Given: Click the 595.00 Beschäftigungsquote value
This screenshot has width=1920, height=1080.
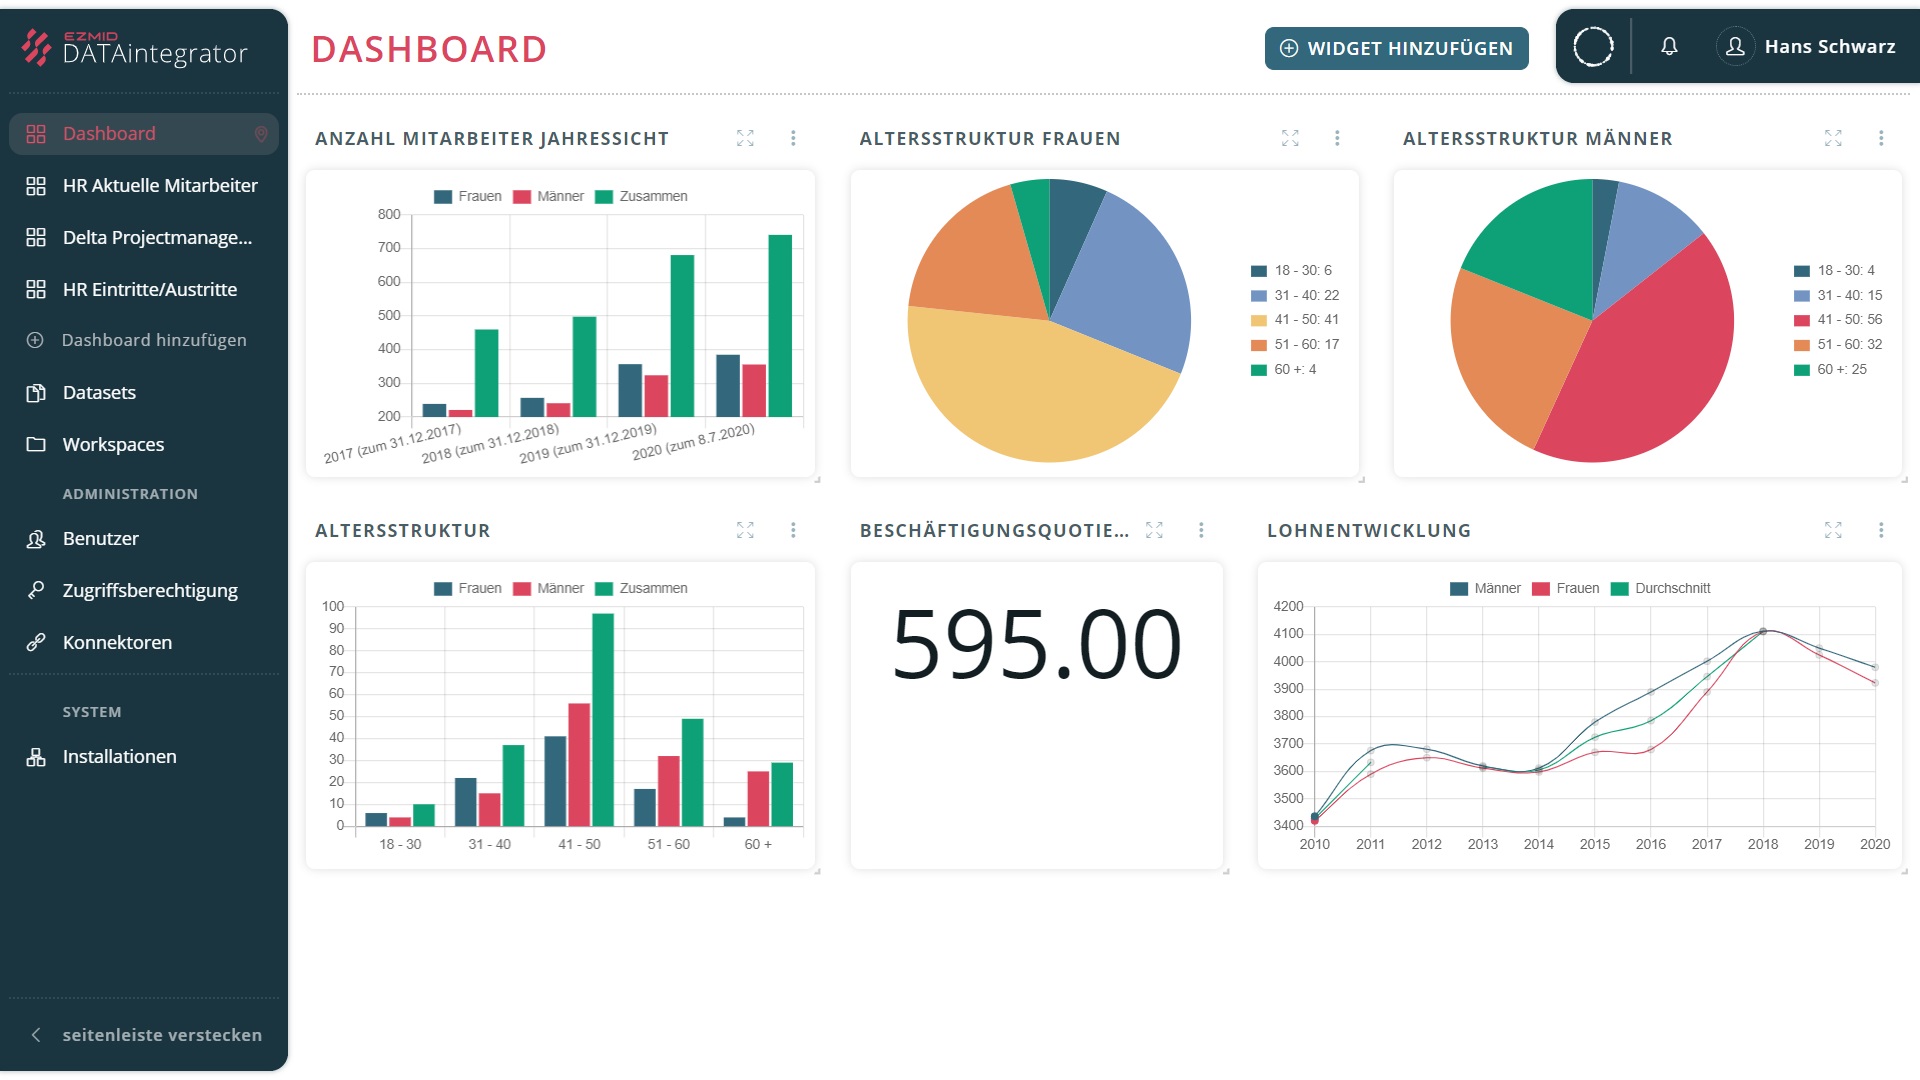Looking at the screenshot, I should (x=1037, y=645).
